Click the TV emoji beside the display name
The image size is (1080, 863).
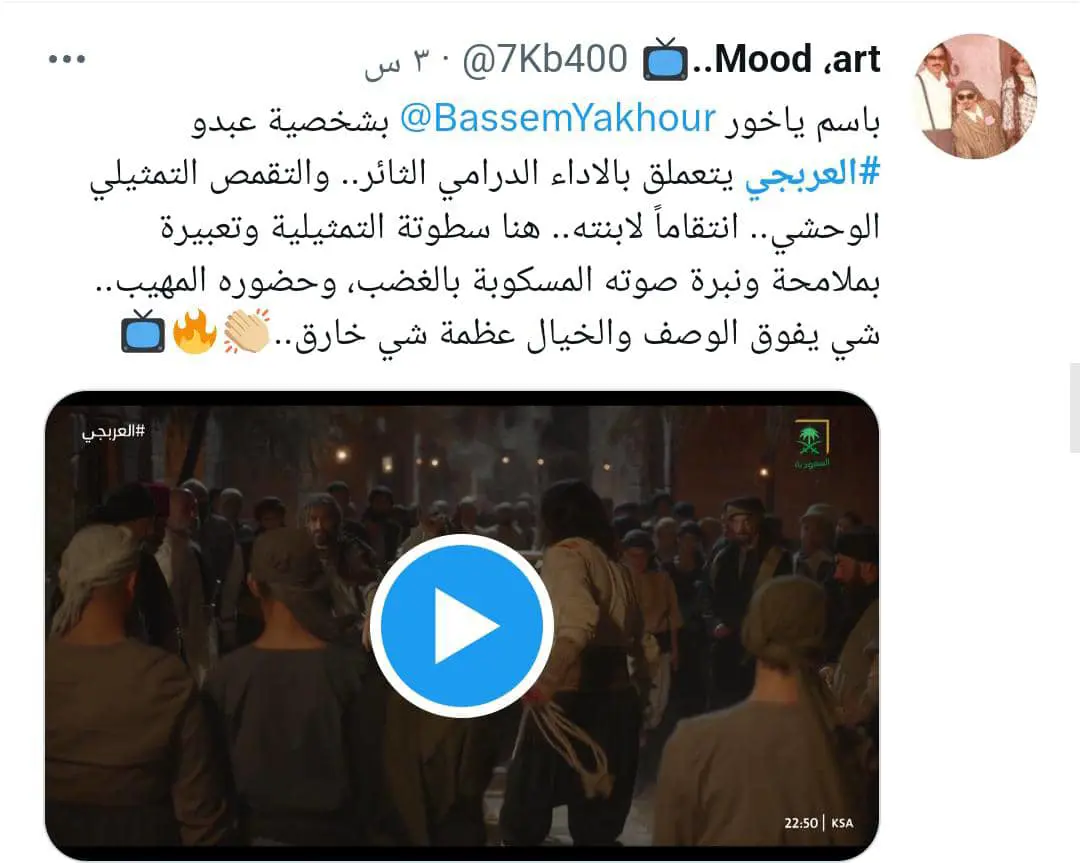click(x=665, y=59)
